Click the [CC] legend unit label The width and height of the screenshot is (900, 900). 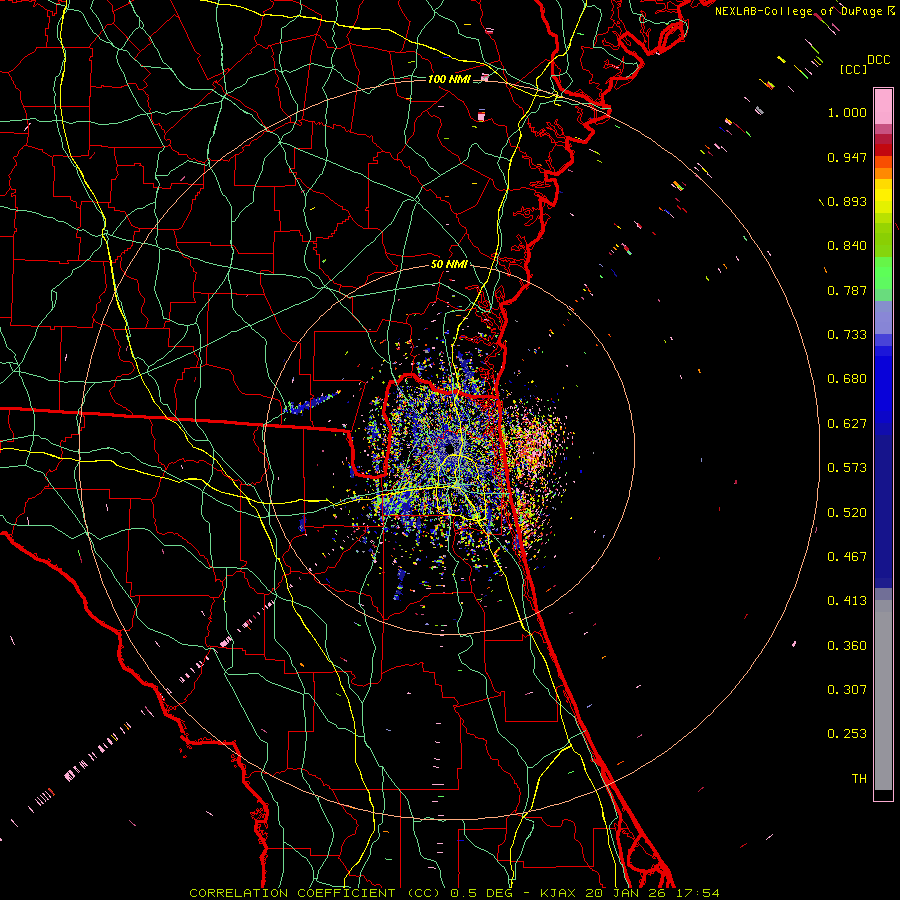(x=853, y=69)
